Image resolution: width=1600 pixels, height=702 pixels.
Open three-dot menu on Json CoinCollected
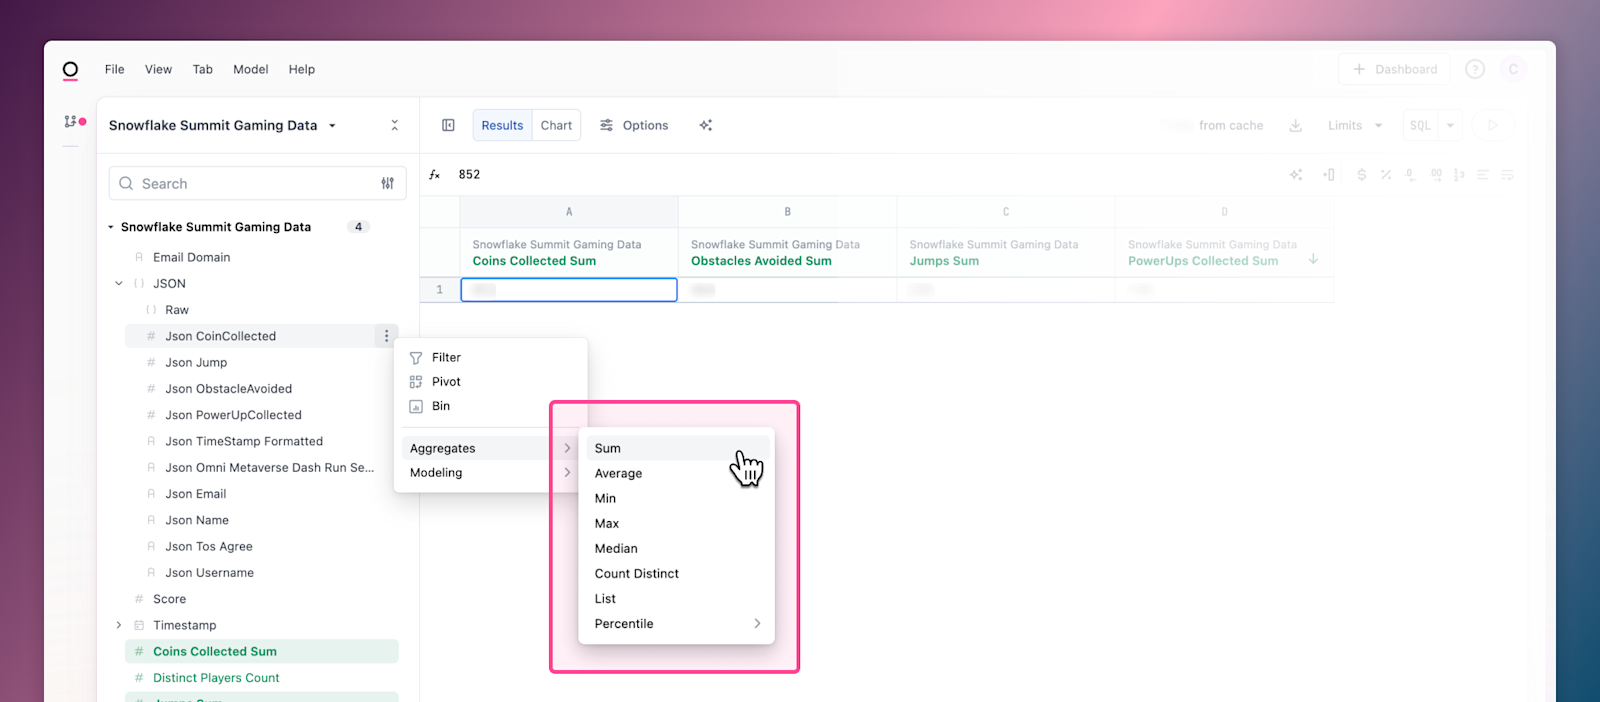tap(386, 336)
